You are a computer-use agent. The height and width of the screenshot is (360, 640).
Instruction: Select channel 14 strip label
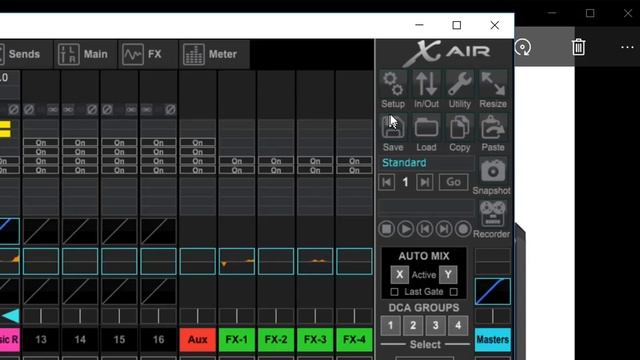click(80, 340)
